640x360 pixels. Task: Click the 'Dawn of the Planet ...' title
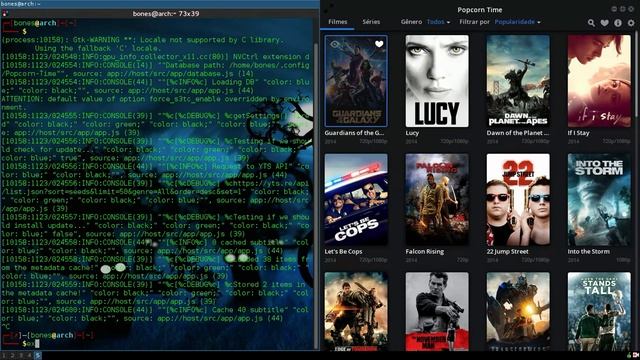[x=518, y=133]
